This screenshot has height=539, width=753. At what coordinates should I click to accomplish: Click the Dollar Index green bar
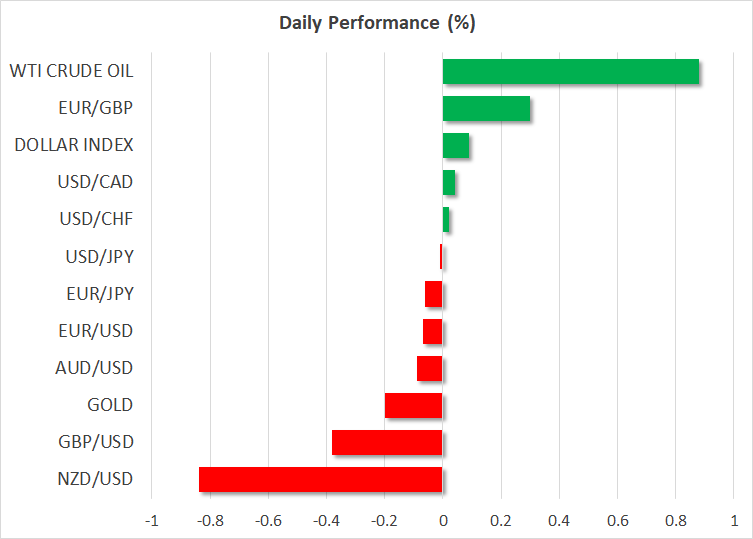point(455,146)
